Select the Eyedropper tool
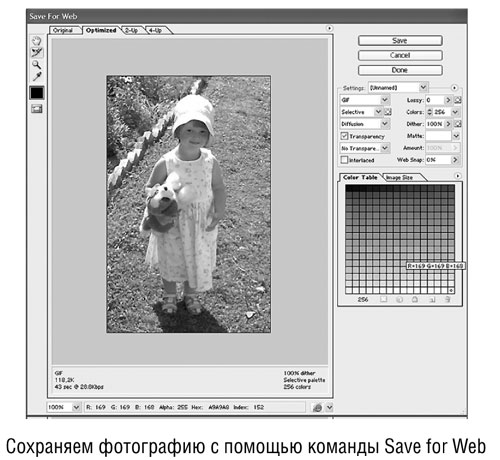Screen dimensions: 500x460 [37, 77]
